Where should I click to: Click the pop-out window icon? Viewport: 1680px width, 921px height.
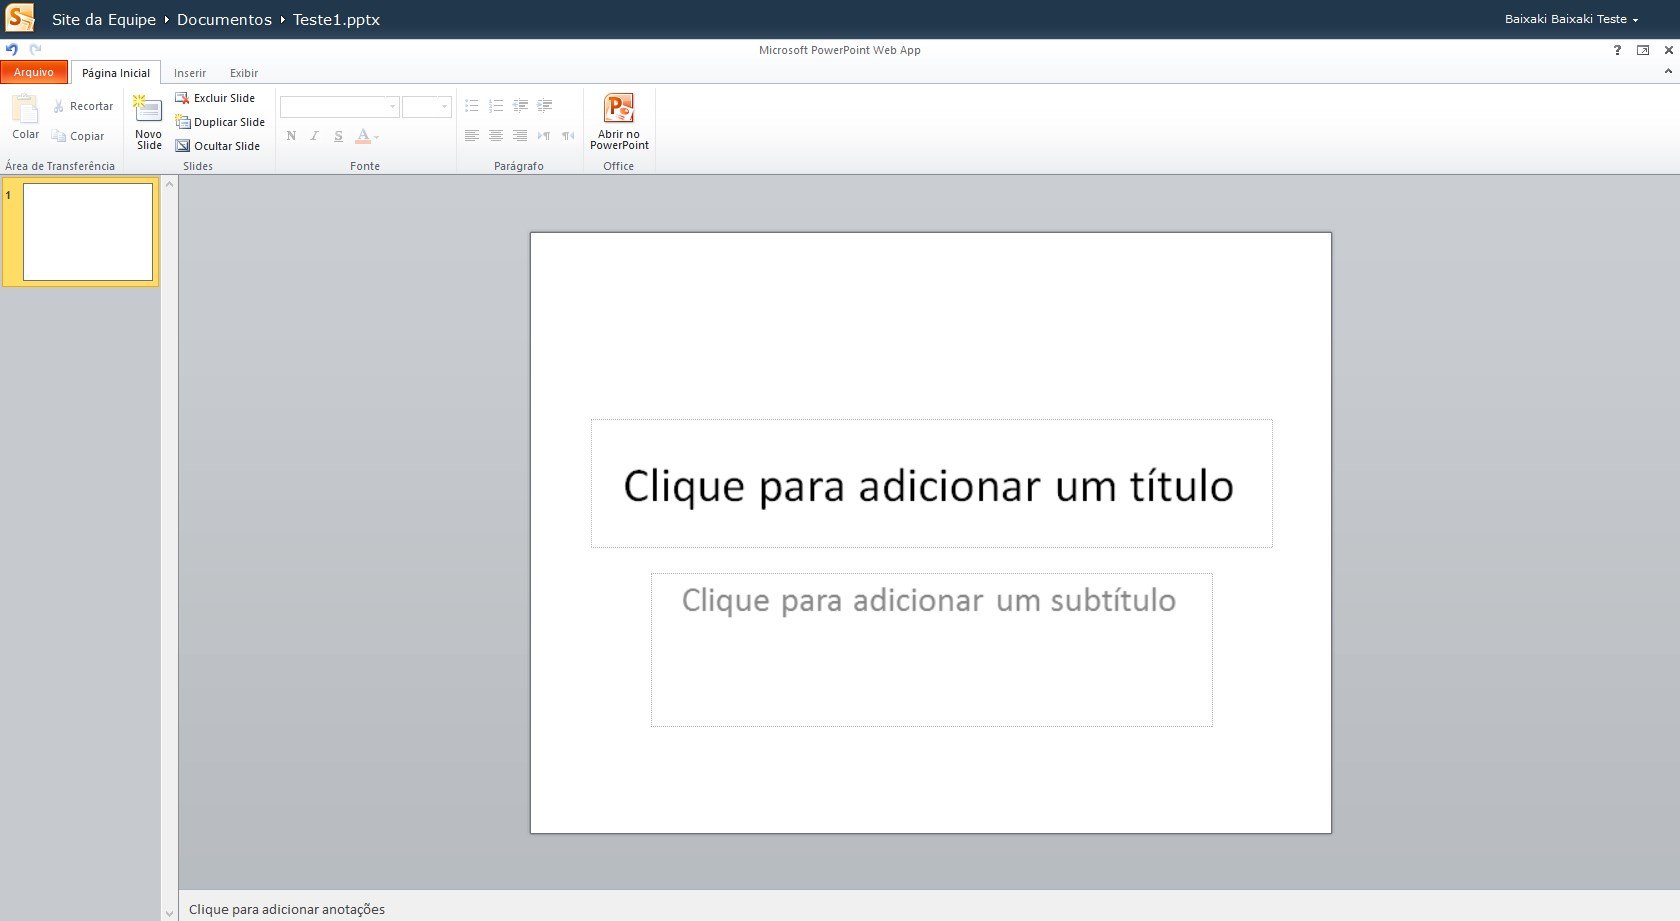coord(1643,50)
